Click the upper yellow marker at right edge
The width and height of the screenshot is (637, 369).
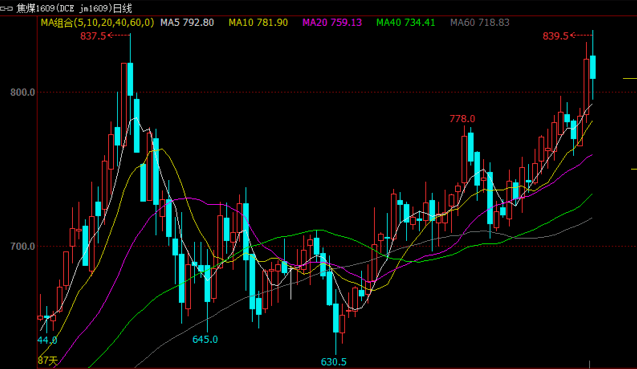pos(630,78)
